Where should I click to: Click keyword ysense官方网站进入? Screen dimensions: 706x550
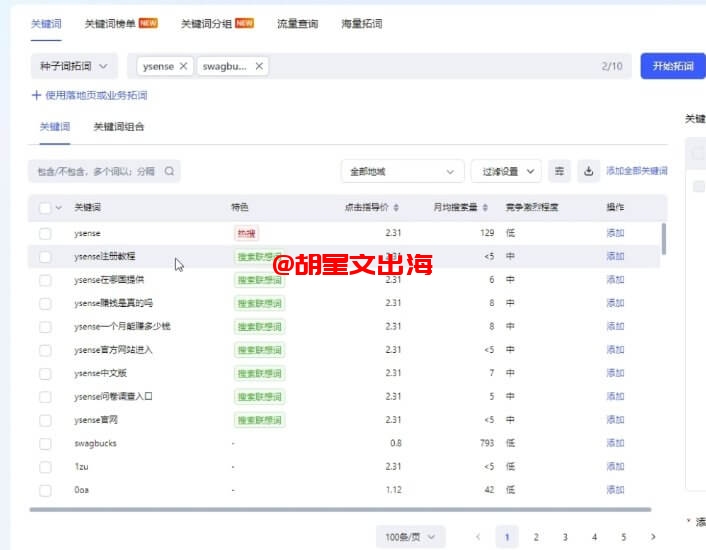click(113, 350)
